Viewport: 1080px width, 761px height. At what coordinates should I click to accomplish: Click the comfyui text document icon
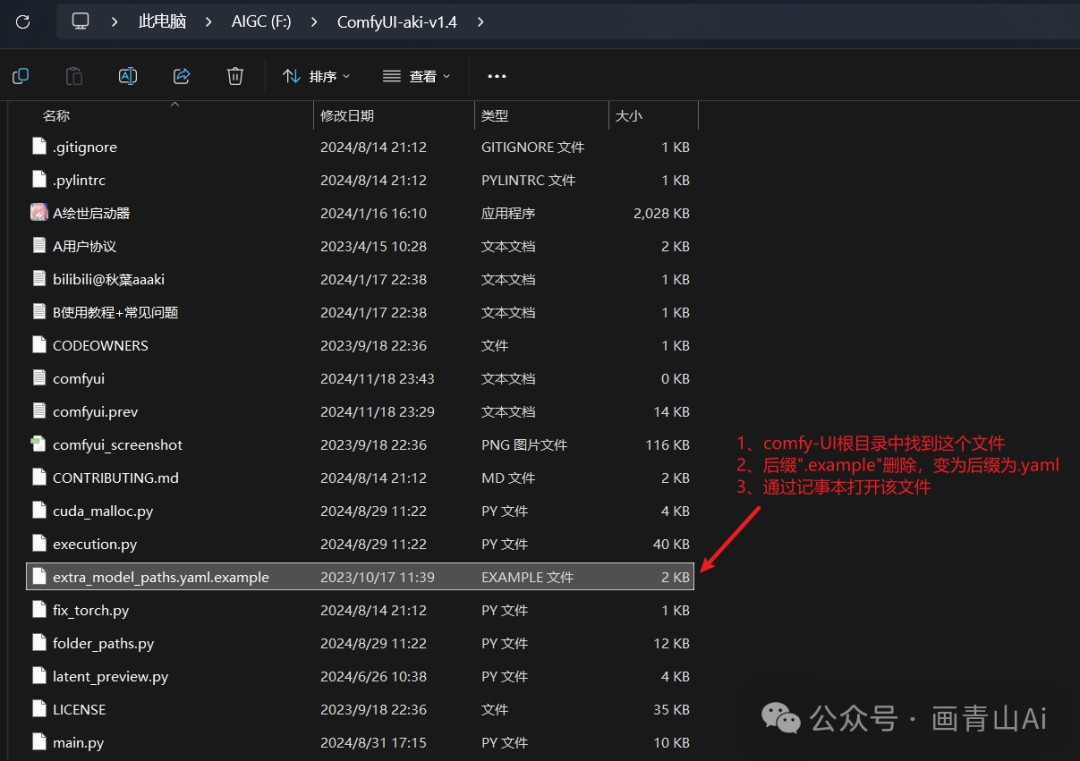pyautogui.click(x=39, y=377)
